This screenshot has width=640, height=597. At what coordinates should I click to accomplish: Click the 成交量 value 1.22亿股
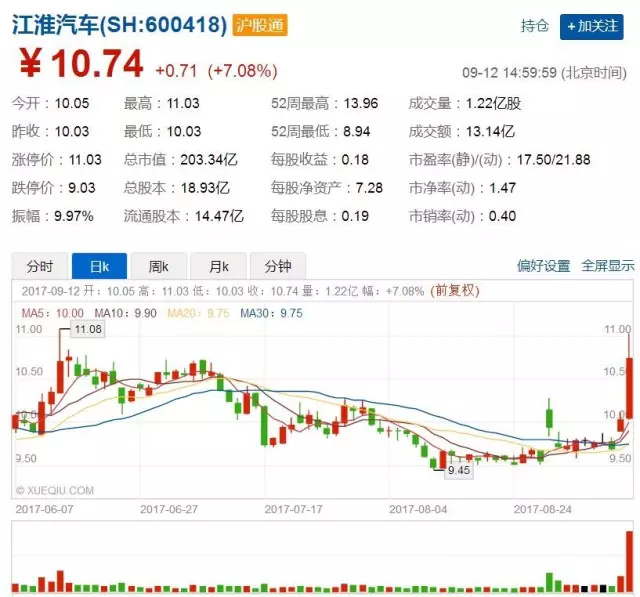[x=493, y=103]
